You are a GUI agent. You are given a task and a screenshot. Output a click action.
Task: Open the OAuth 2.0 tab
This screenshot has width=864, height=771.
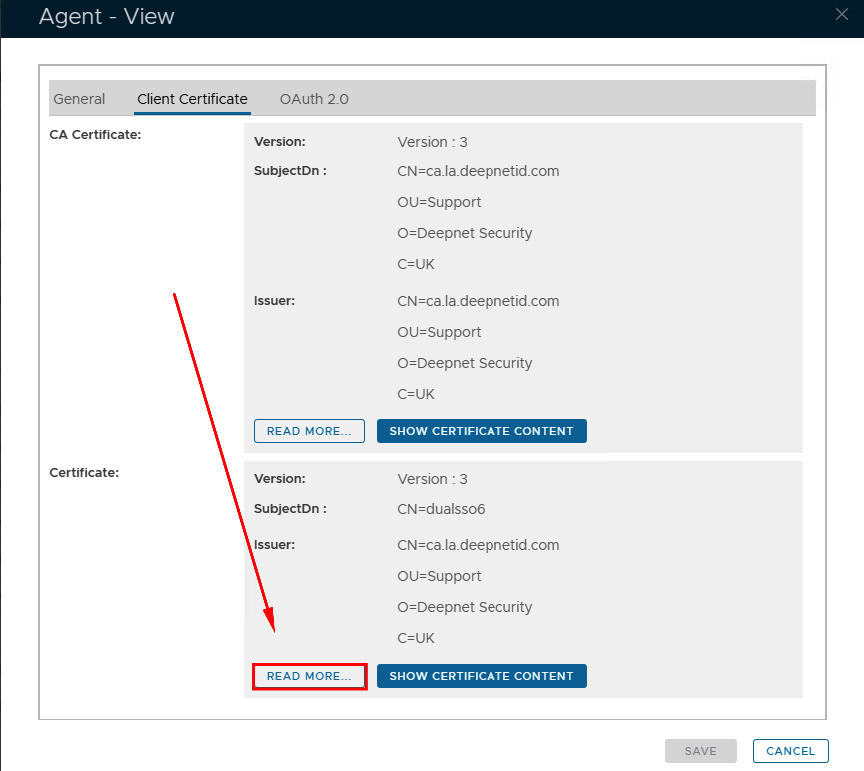314,99
